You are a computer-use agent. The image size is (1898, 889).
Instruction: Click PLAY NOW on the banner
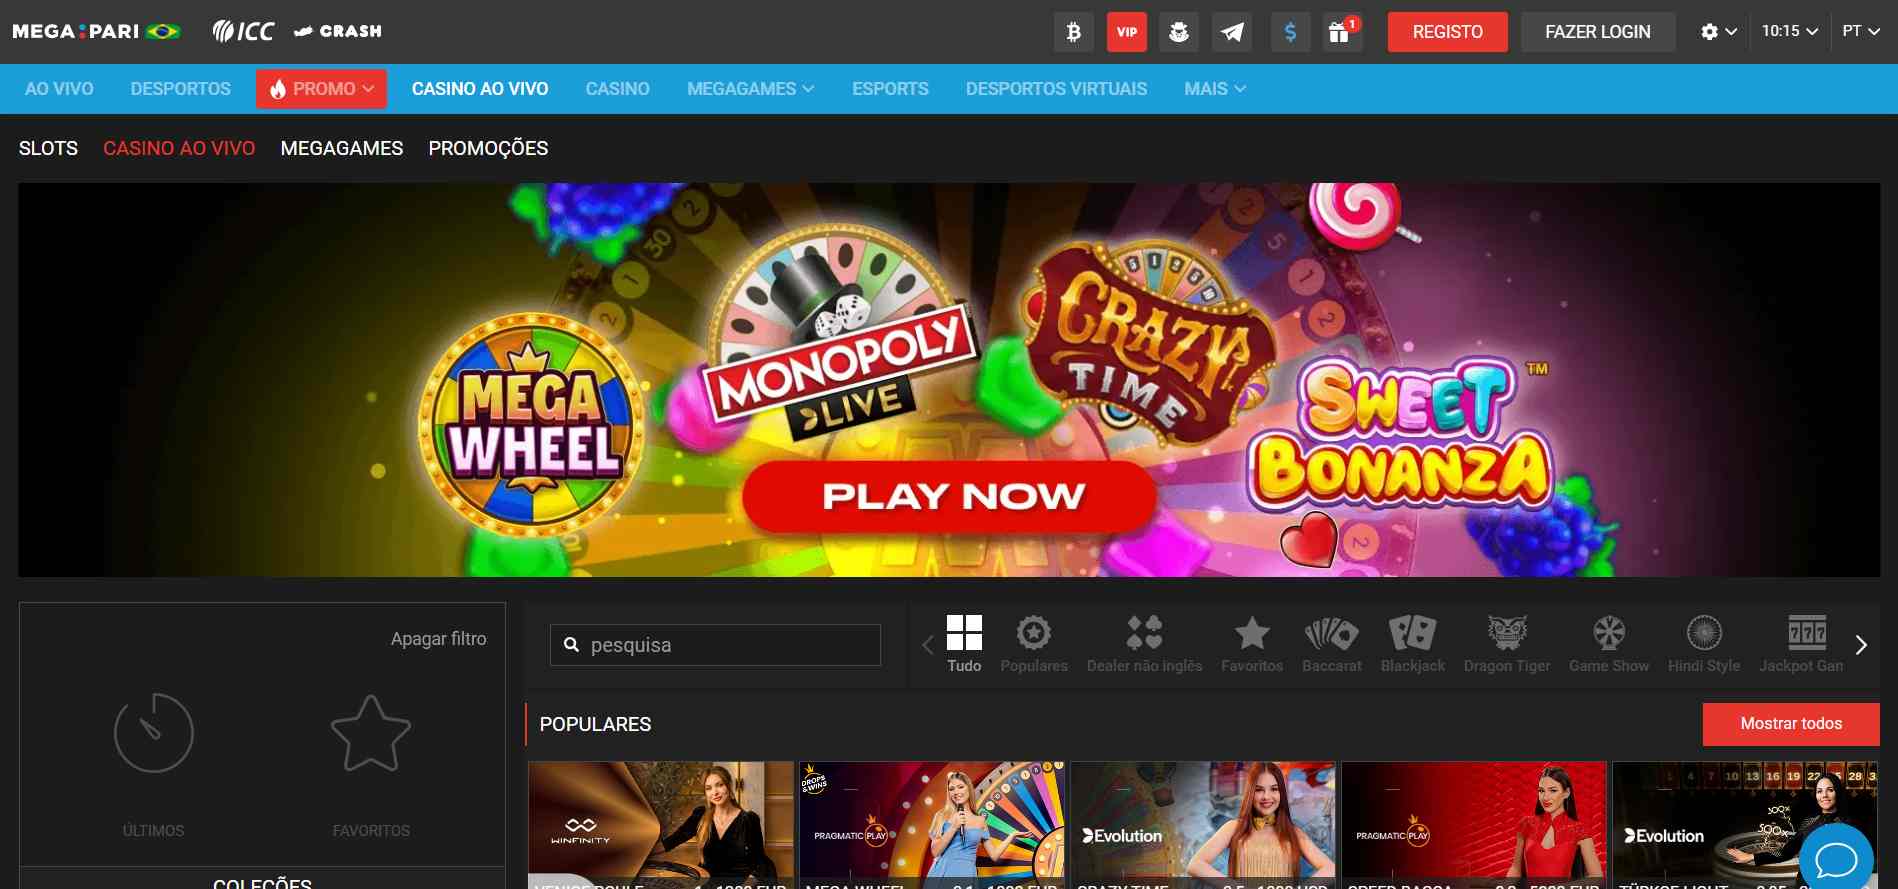coord(949,496)
